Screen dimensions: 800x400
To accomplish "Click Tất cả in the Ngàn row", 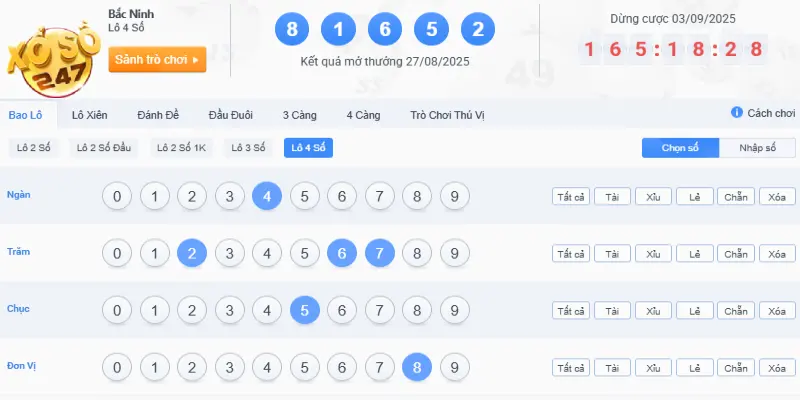I will [x=571, y=197].
